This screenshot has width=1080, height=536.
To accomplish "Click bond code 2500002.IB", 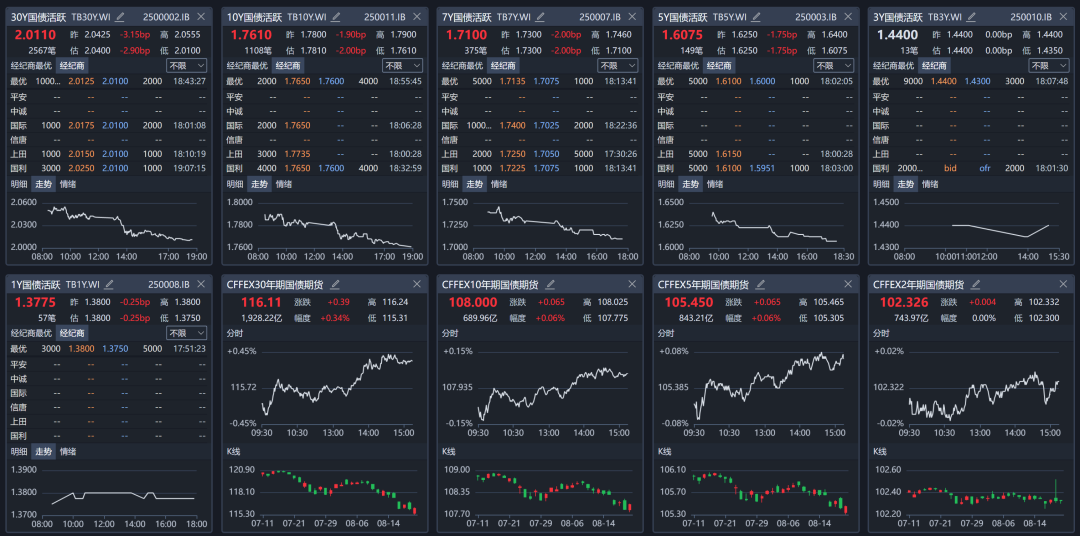I will [x=166, y=17].
